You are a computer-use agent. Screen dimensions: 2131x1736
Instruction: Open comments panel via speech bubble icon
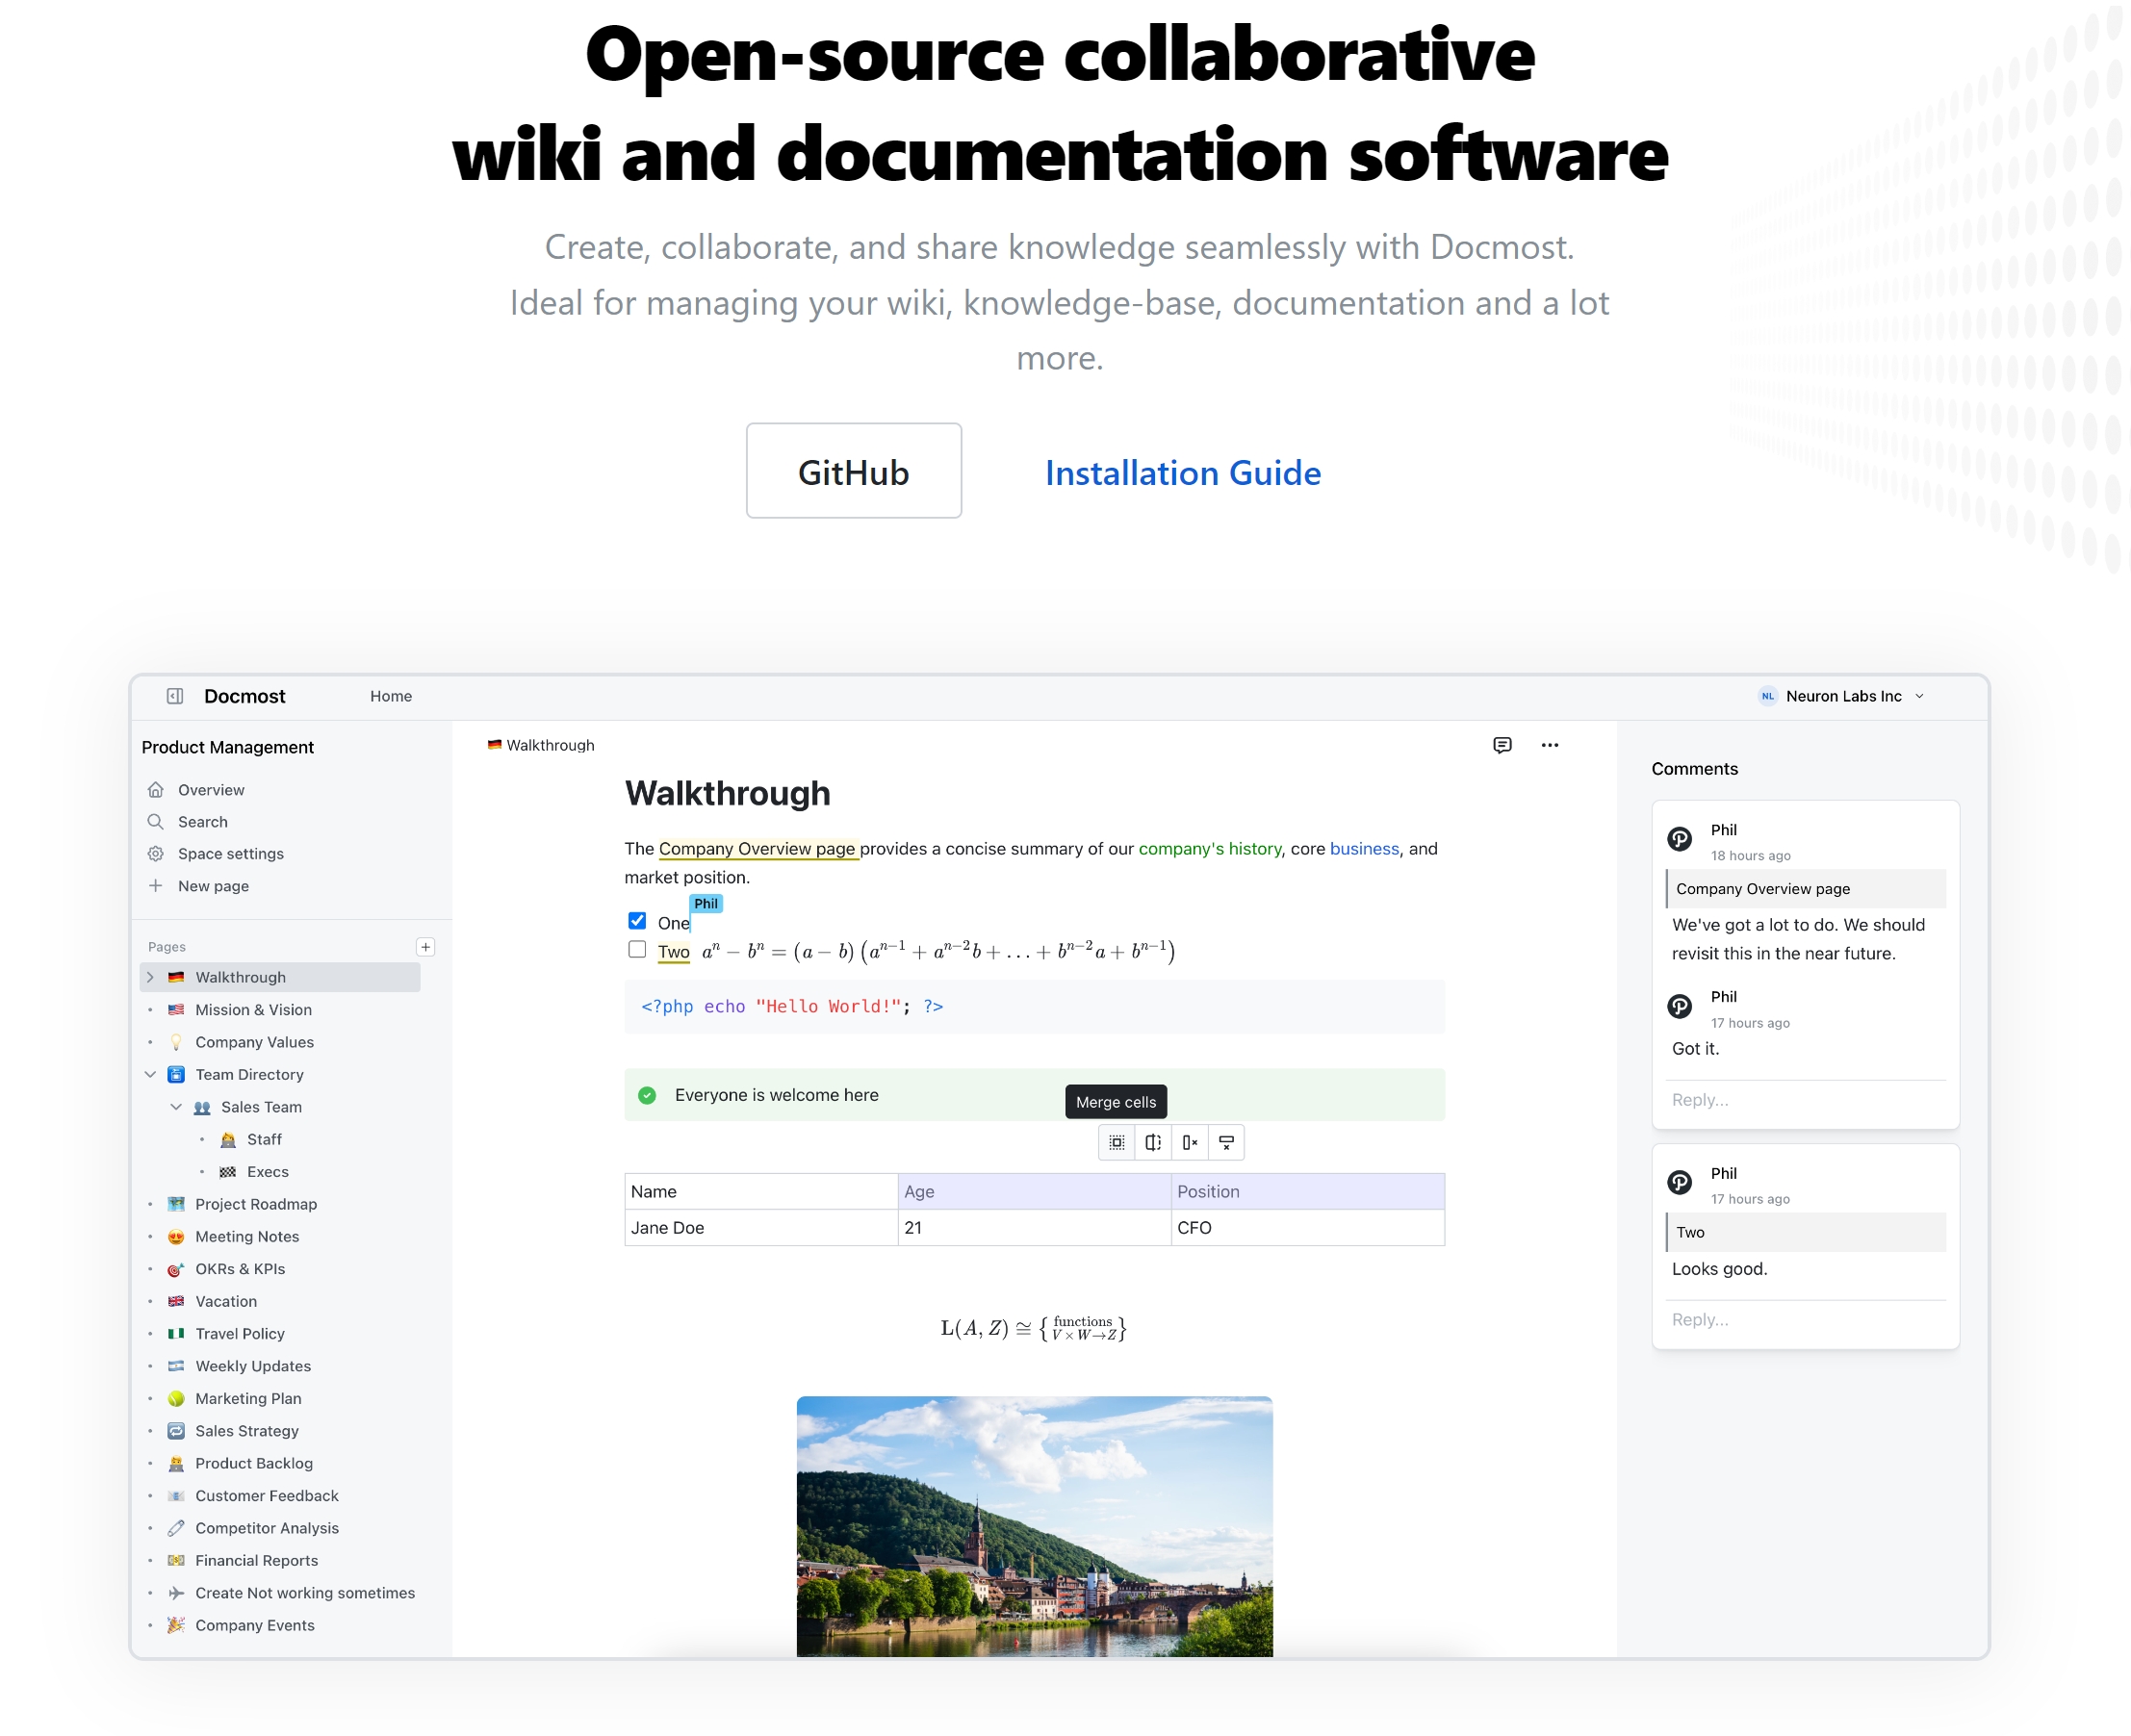pyautogui.click(x=1501, y=745)
